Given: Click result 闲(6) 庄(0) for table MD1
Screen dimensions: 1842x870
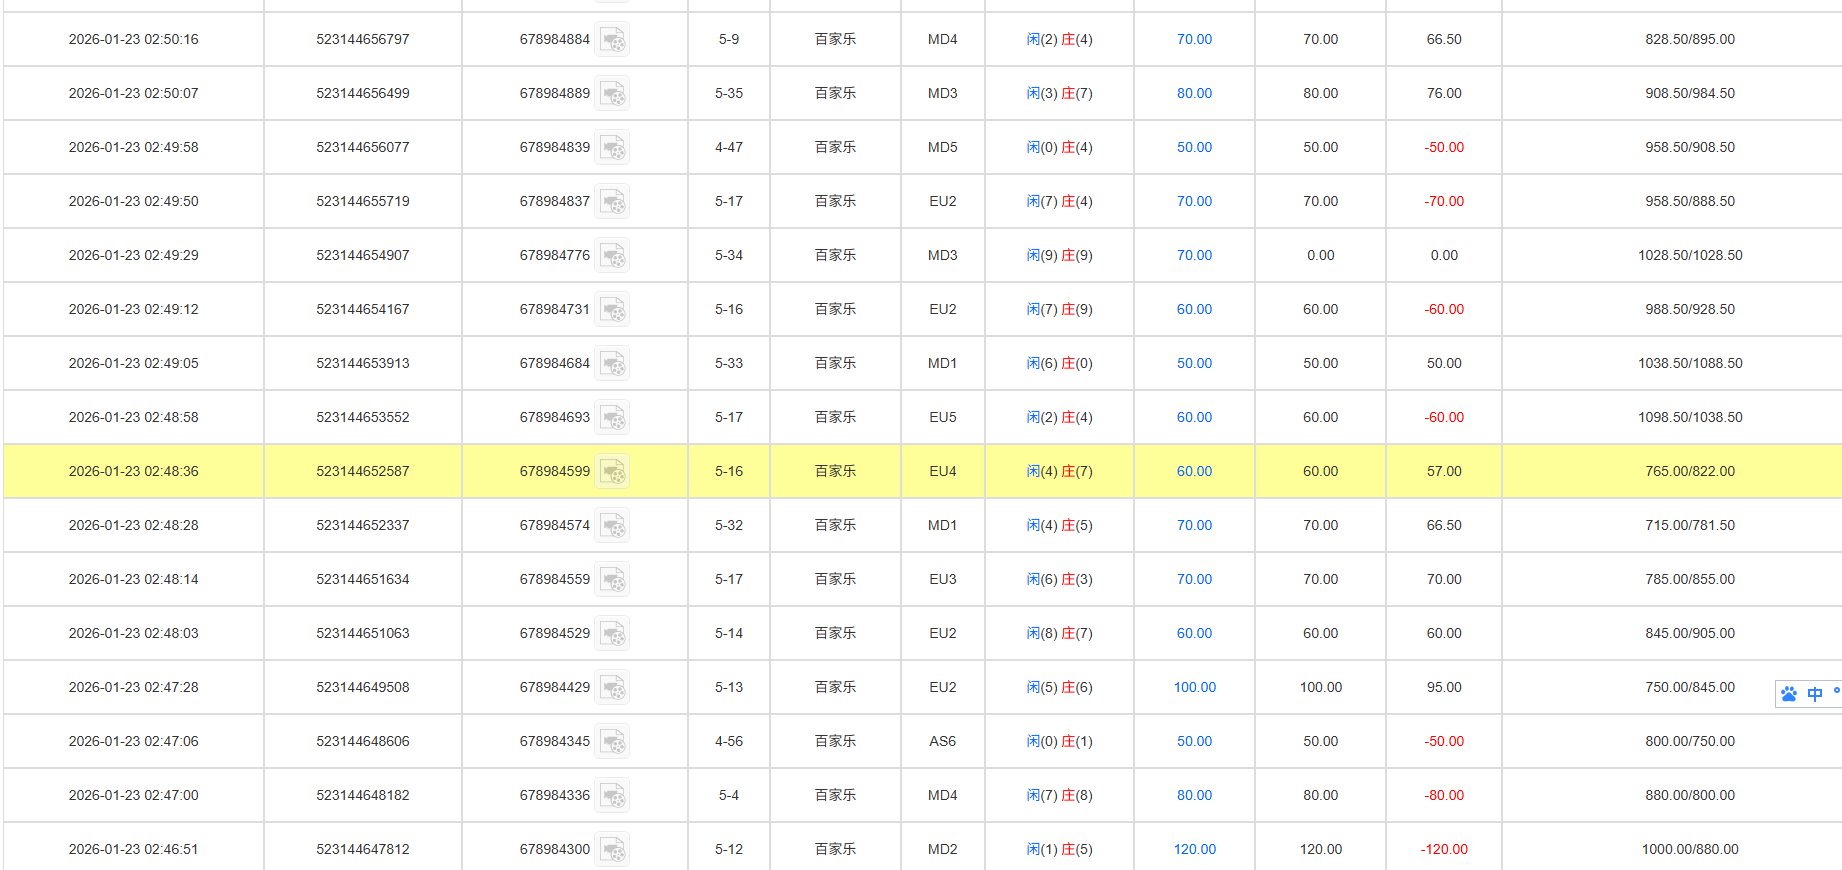Looking at the screenshot, I should [x=1059, y=364].
